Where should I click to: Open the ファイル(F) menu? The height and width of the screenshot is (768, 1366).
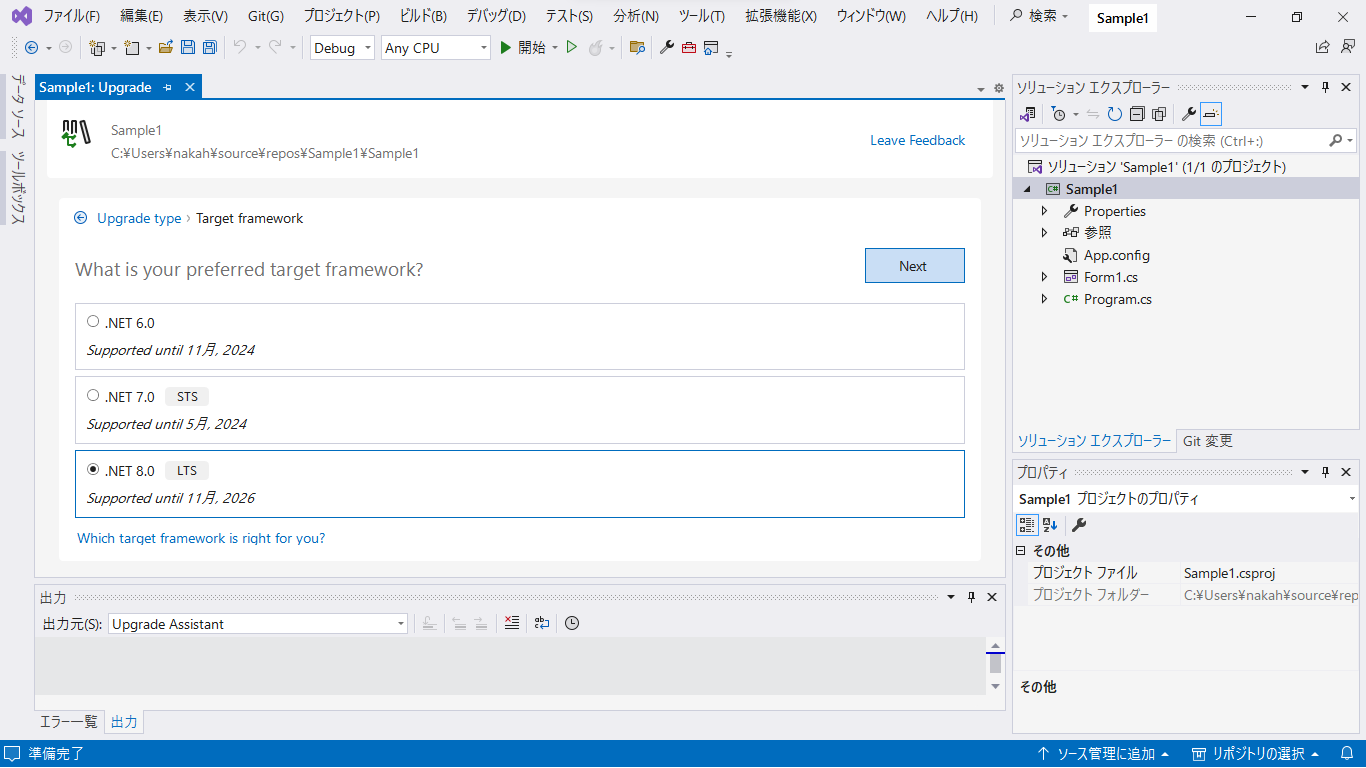[x=71, y=16]
